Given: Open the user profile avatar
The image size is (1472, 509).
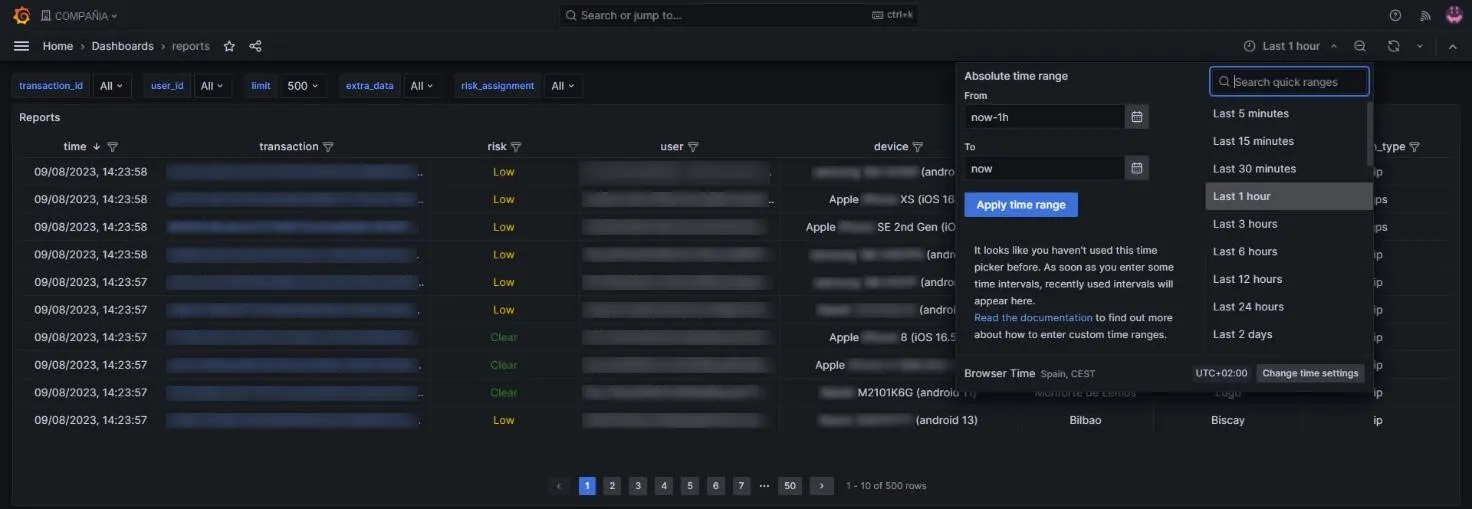Looking at the screenshot, I should [1454, 15].
